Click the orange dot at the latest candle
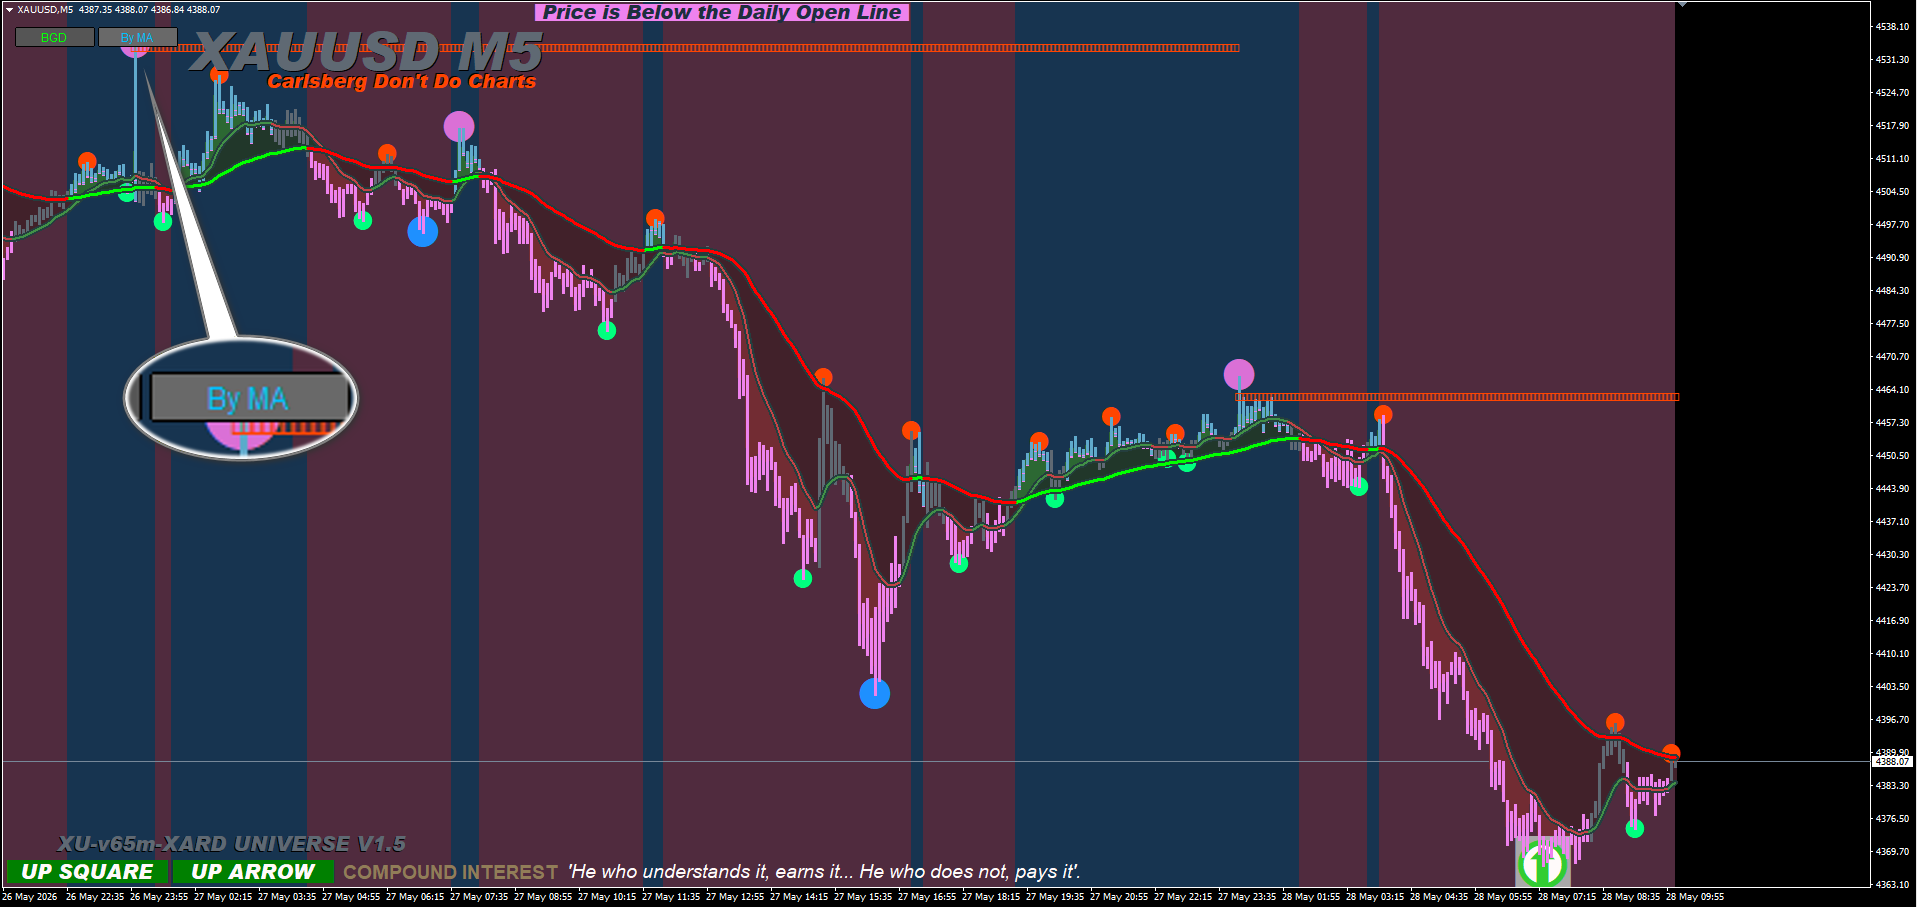1918x907 pixels. [1671, 752]
